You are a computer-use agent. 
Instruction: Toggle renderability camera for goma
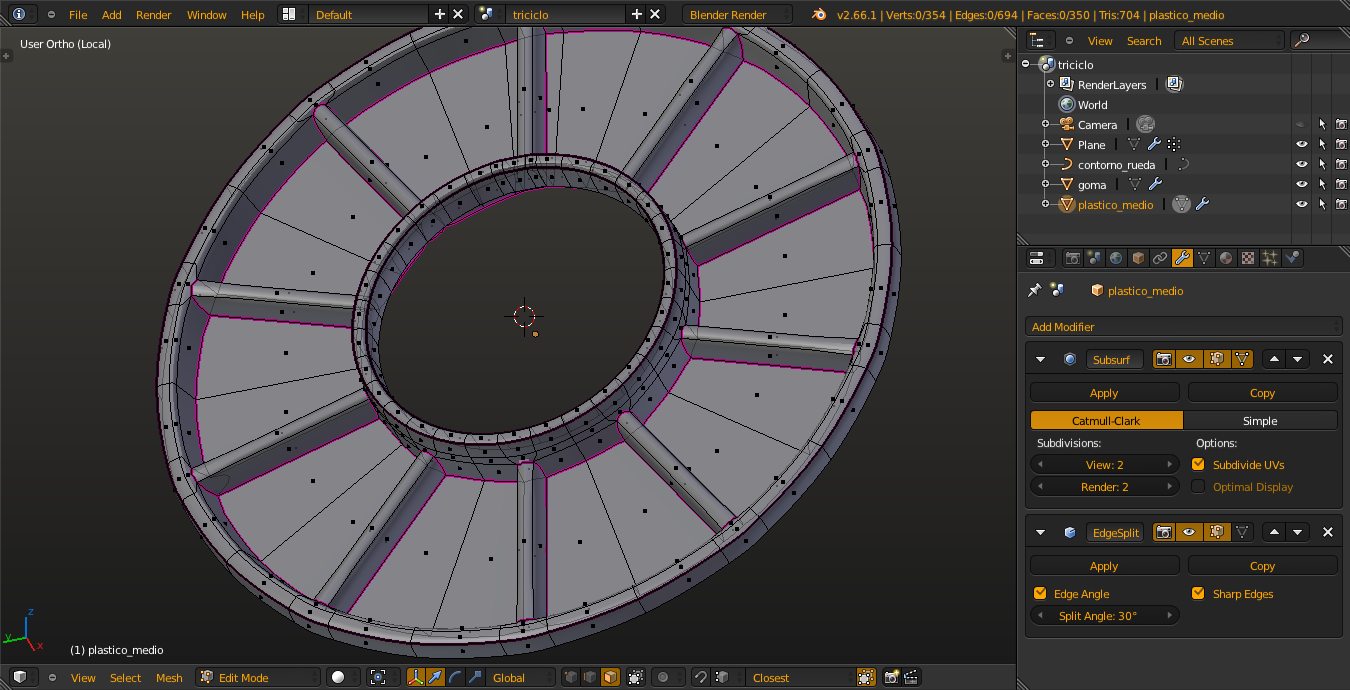tap(1341, 184)
